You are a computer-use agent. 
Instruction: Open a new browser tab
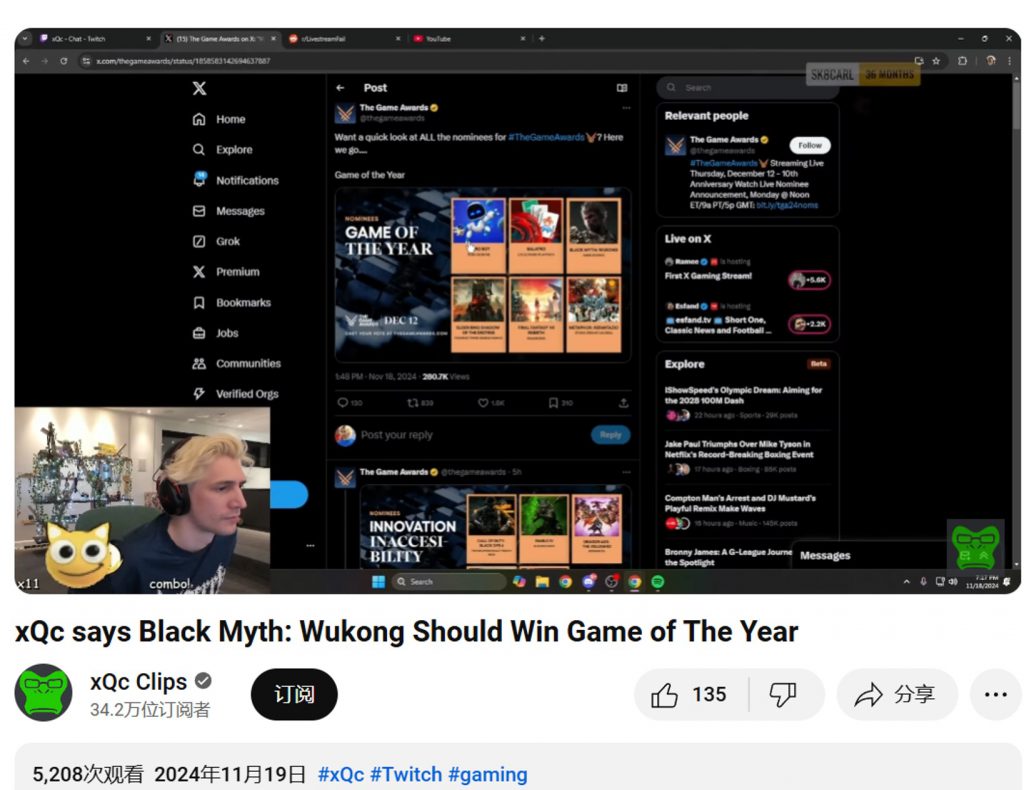541,39
